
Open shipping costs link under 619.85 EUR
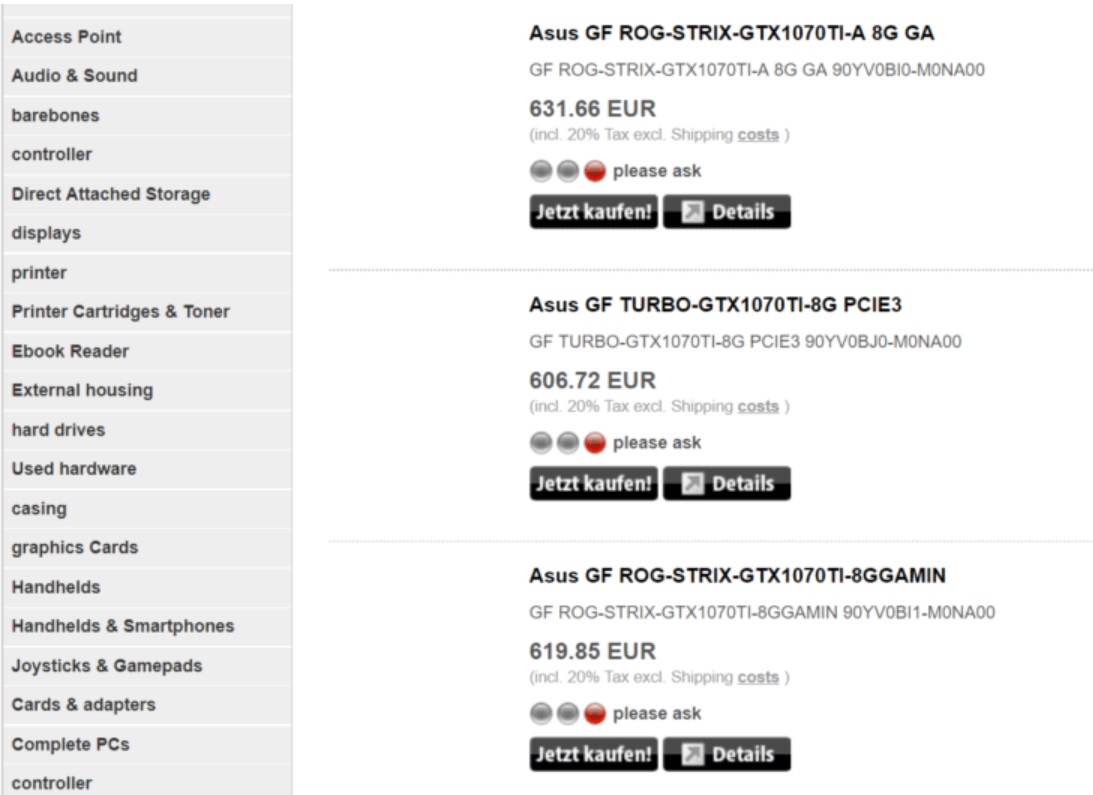click(x=758, y=677)
